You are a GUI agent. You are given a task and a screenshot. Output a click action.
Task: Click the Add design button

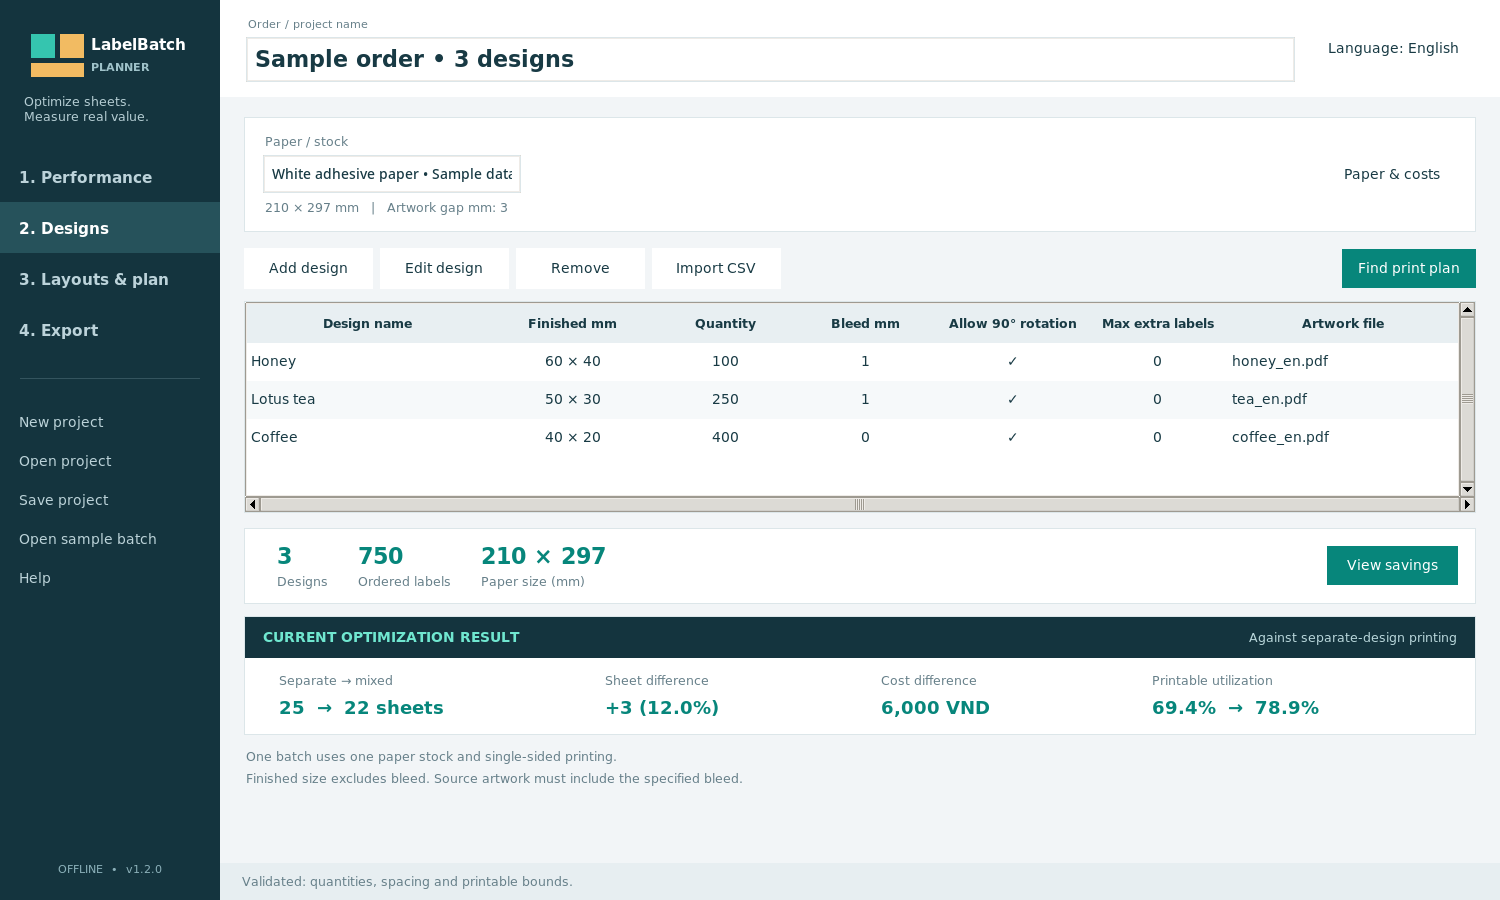point(308,268)
